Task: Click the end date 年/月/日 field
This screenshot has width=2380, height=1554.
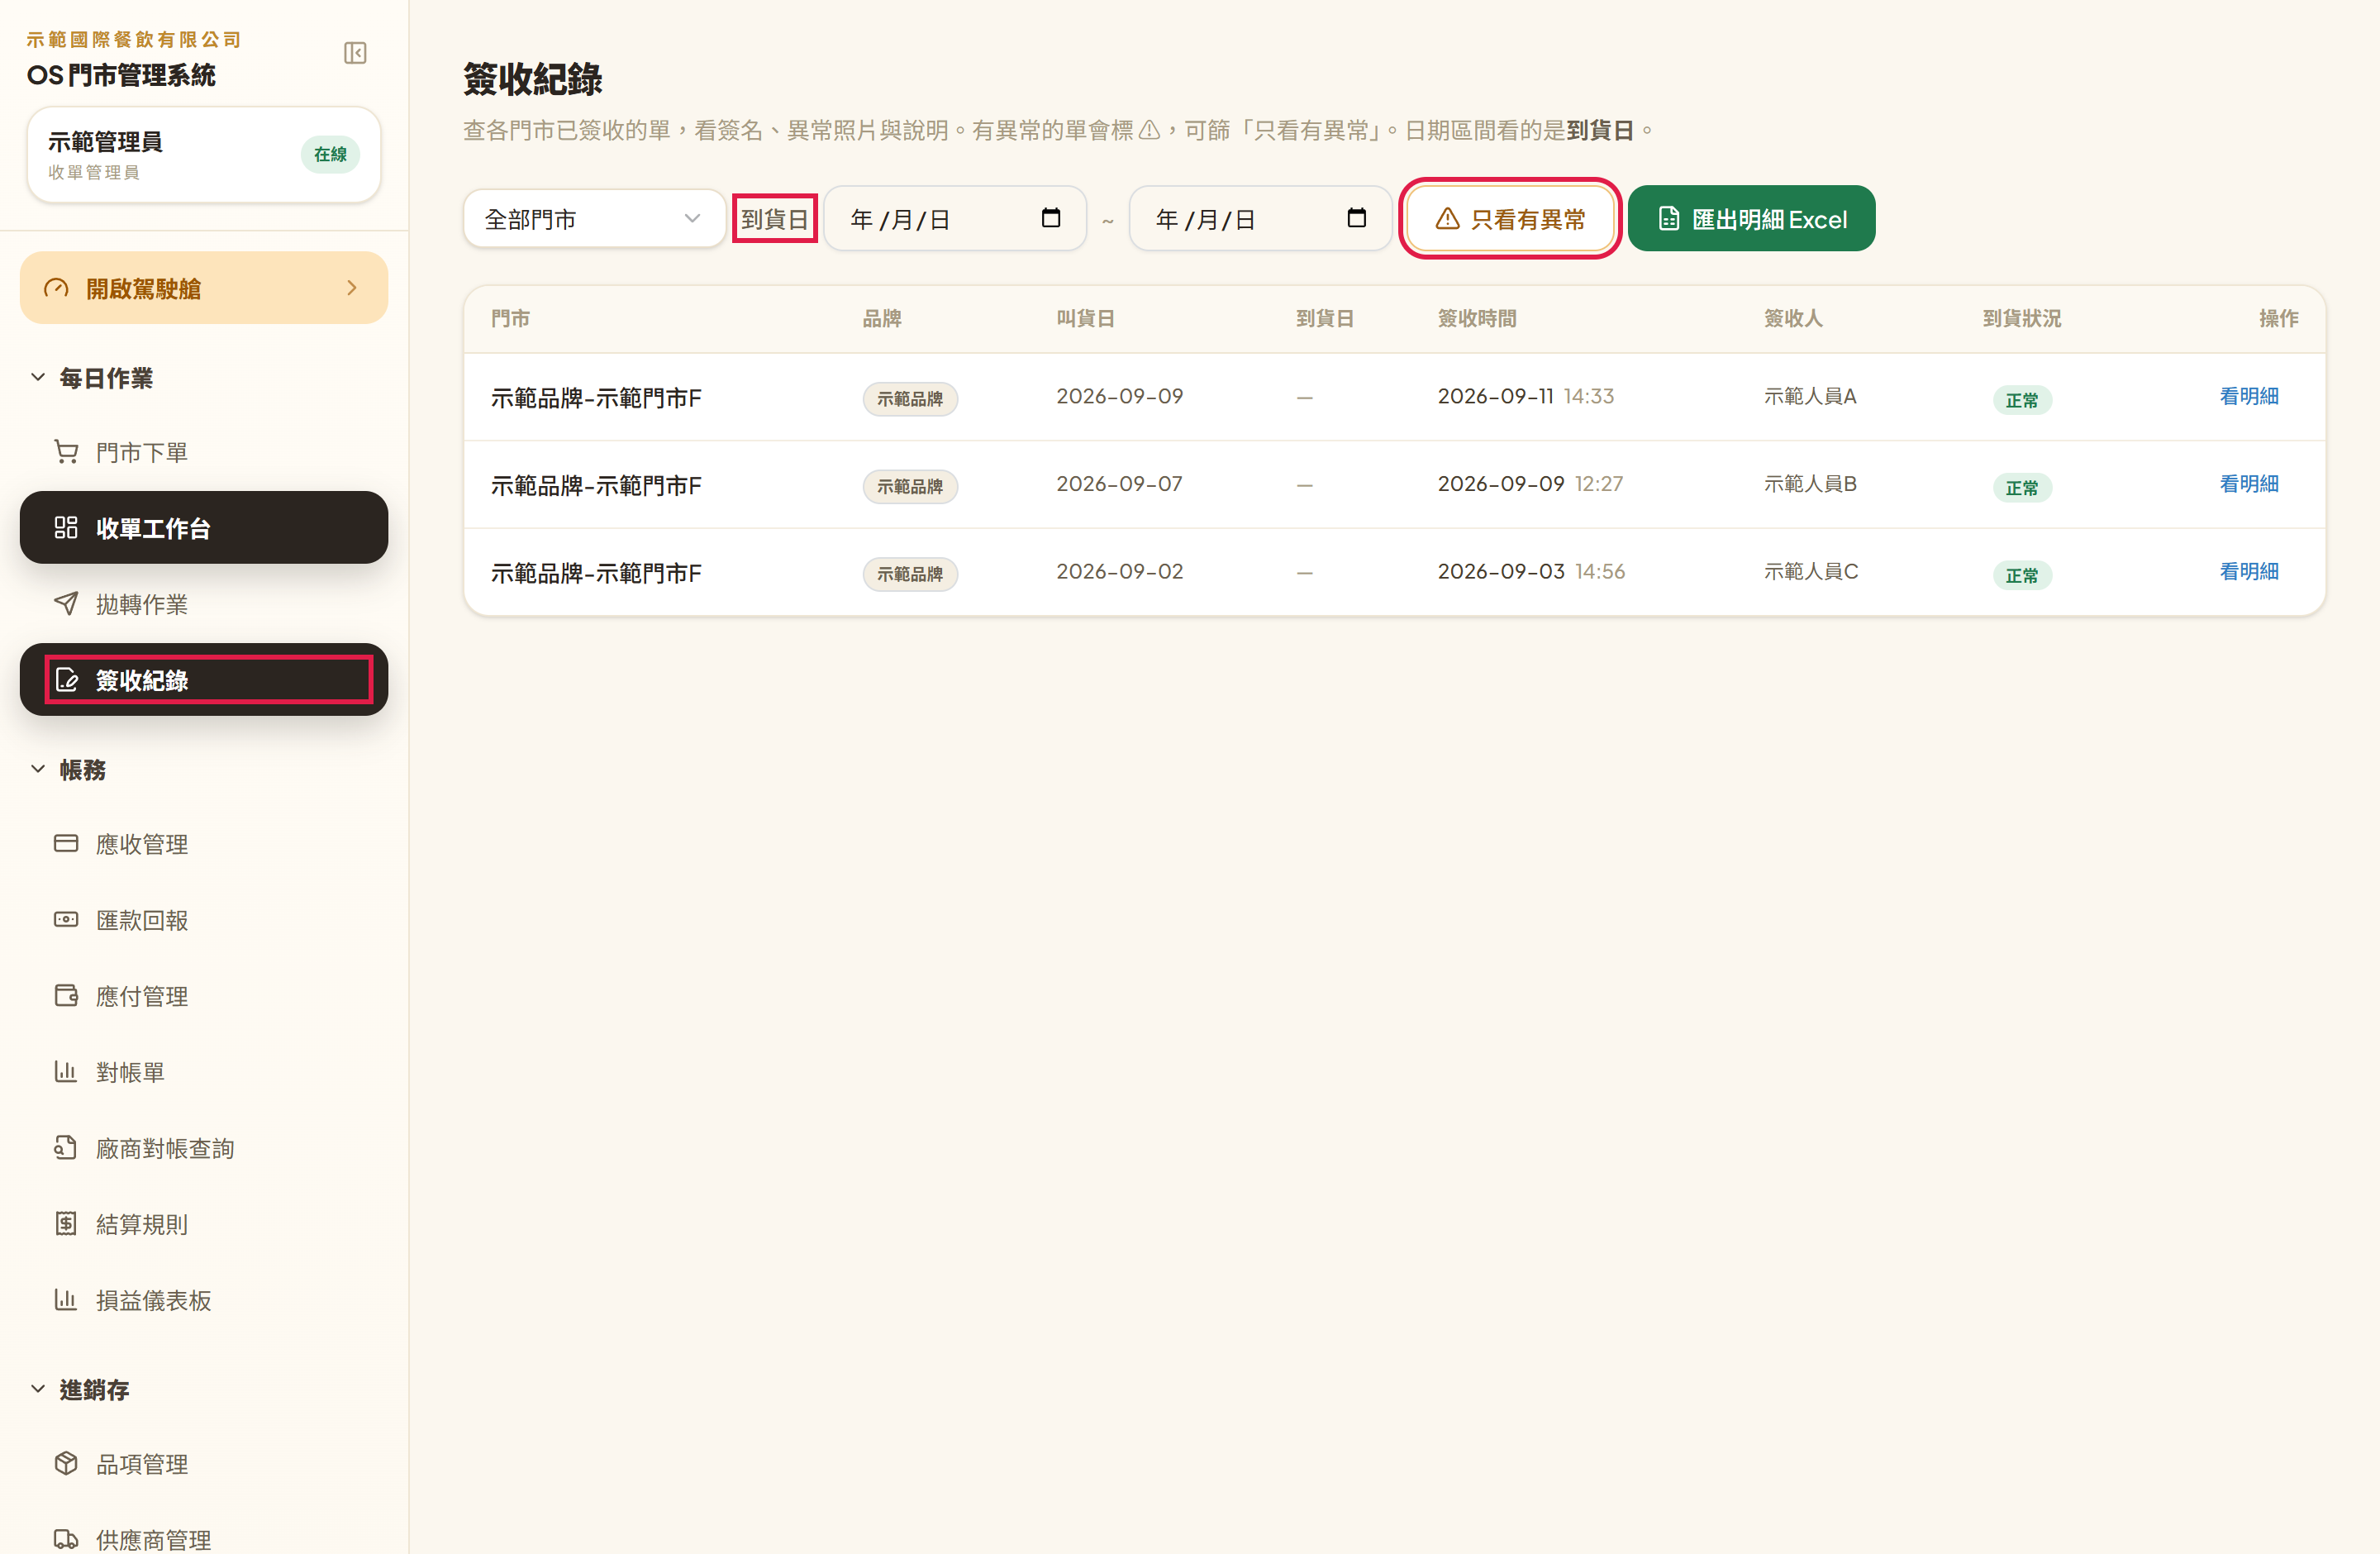Action: pos(1260,218)
